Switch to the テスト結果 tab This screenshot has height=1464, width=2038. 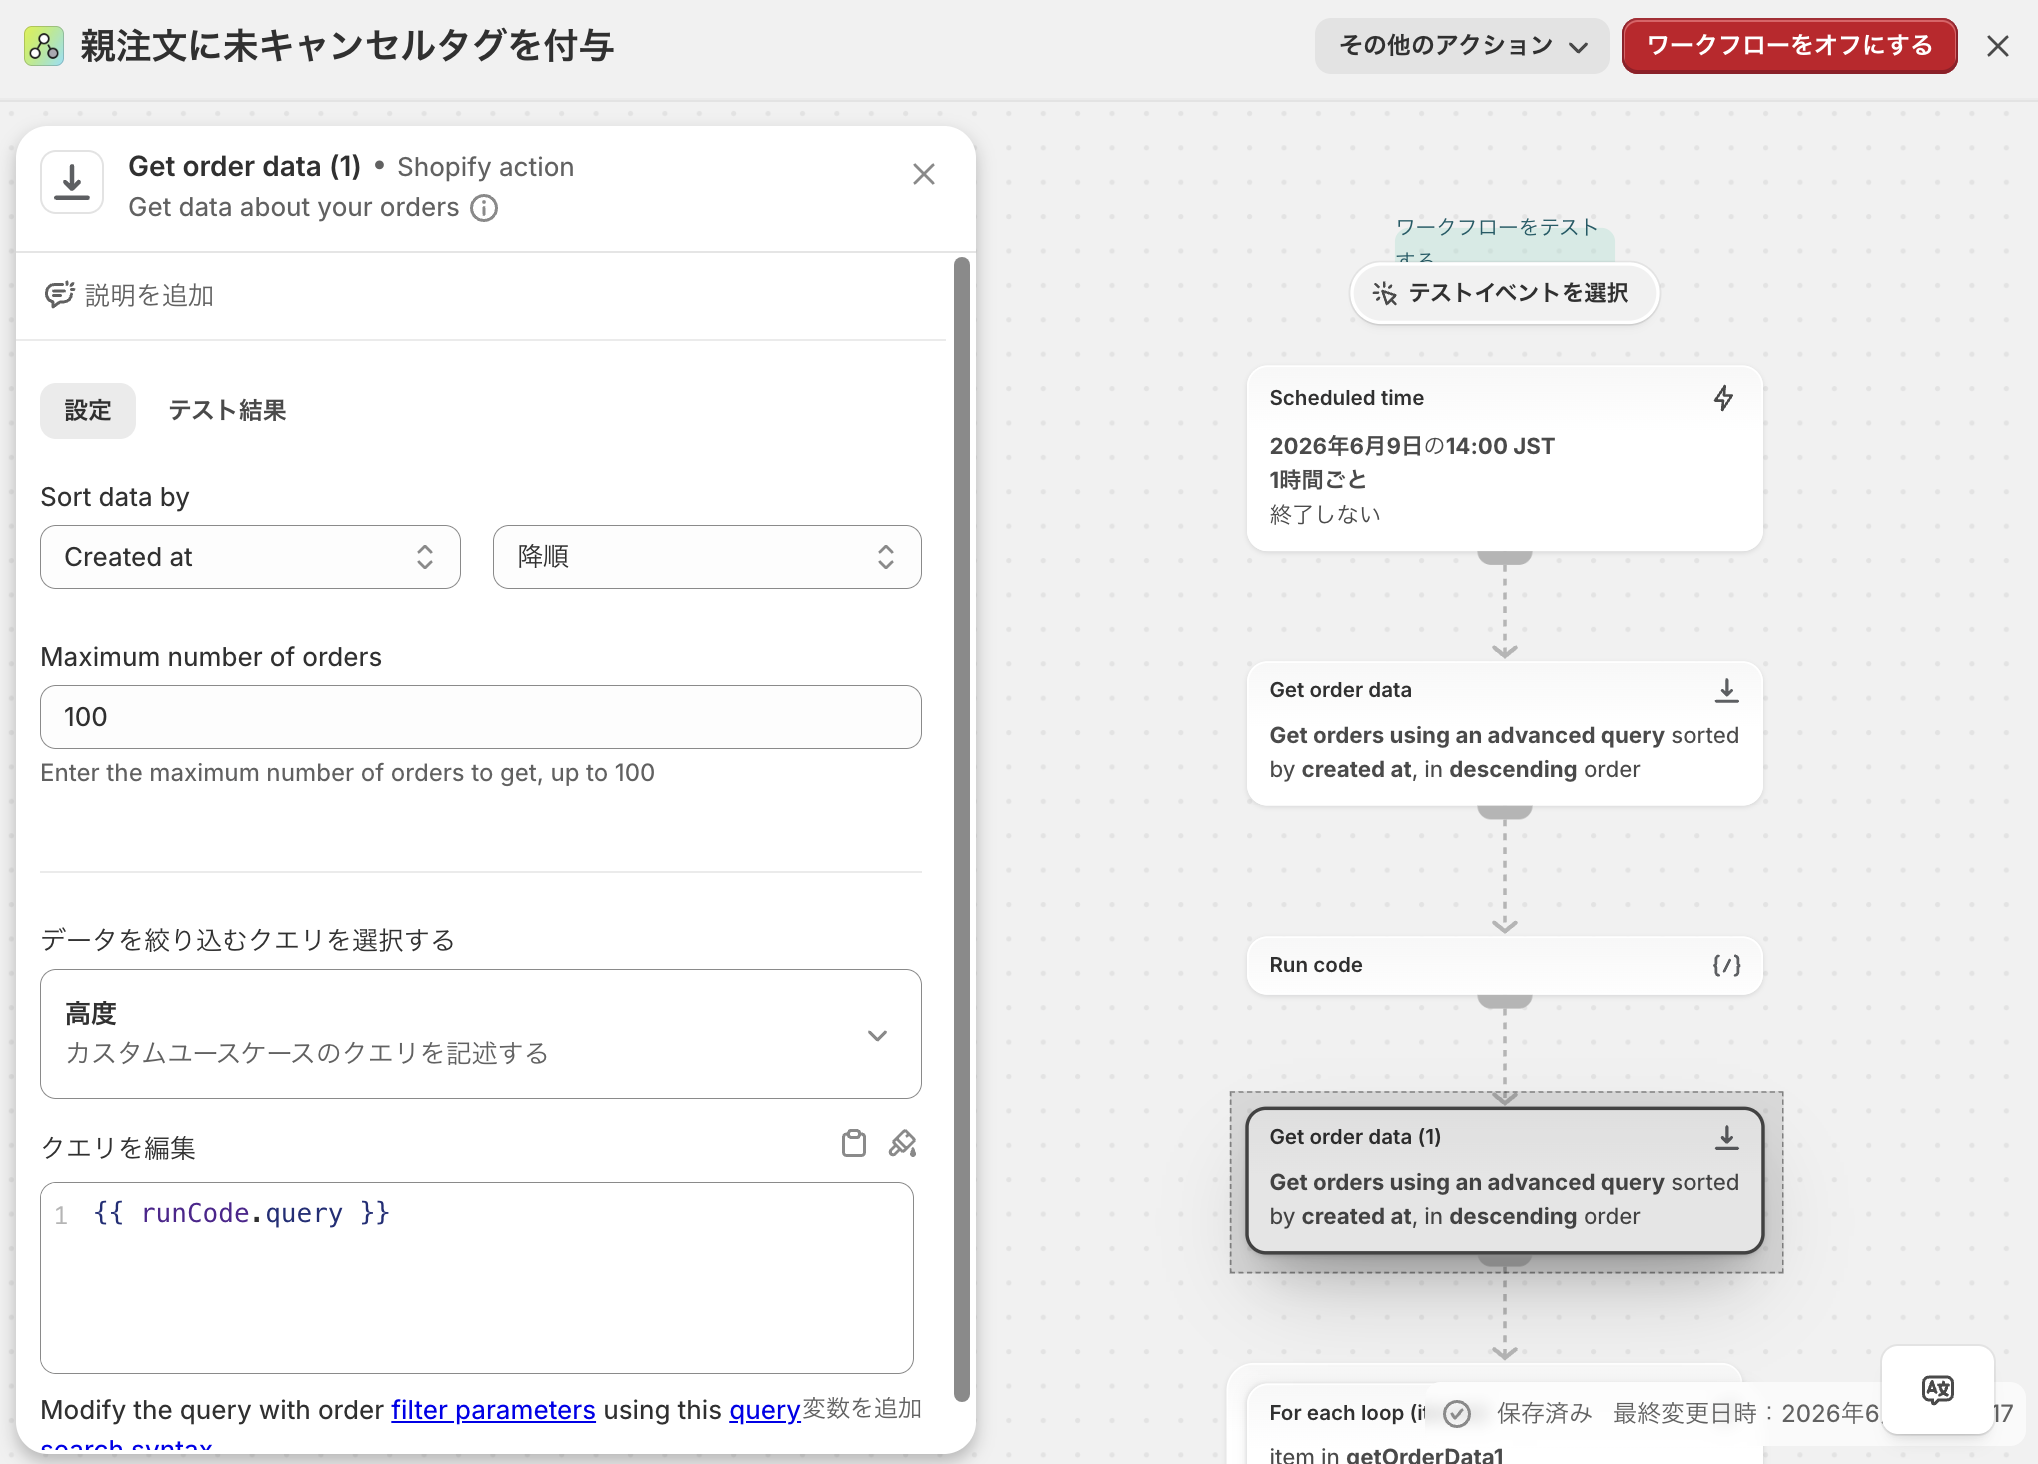point(227,411)
